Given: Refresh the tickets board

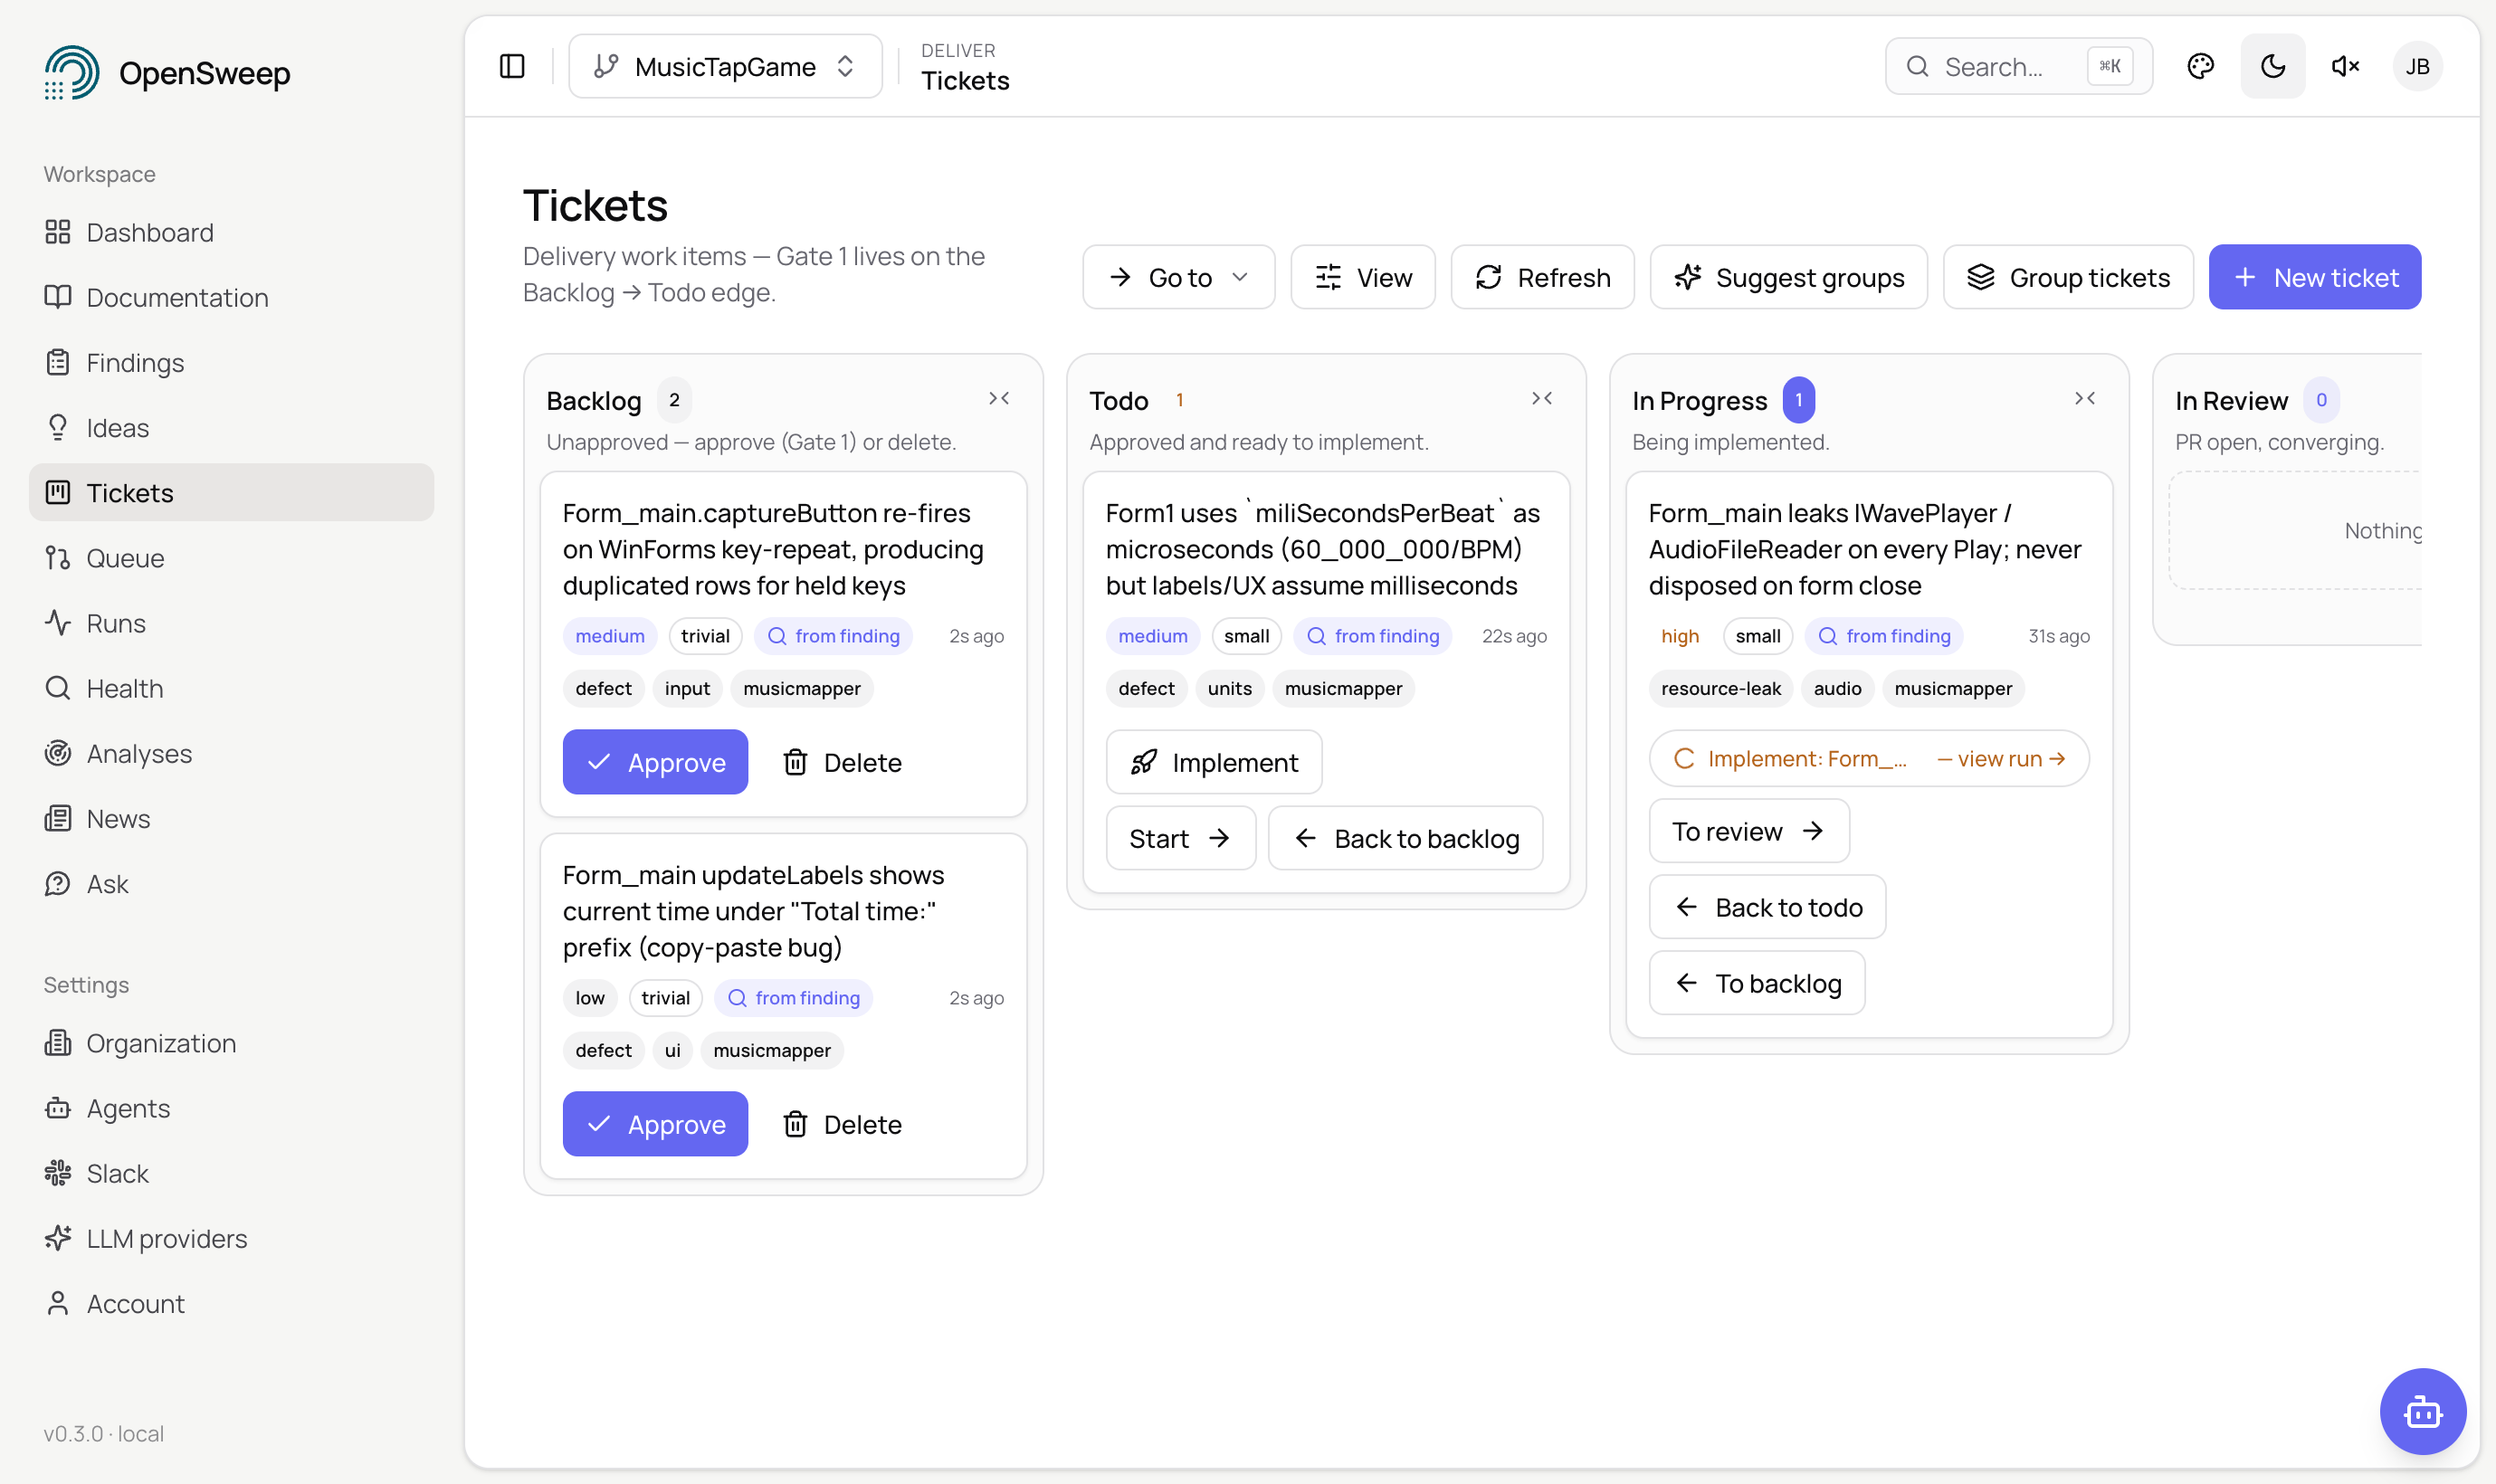Looking at the screenshot, I should (1542, 277).
